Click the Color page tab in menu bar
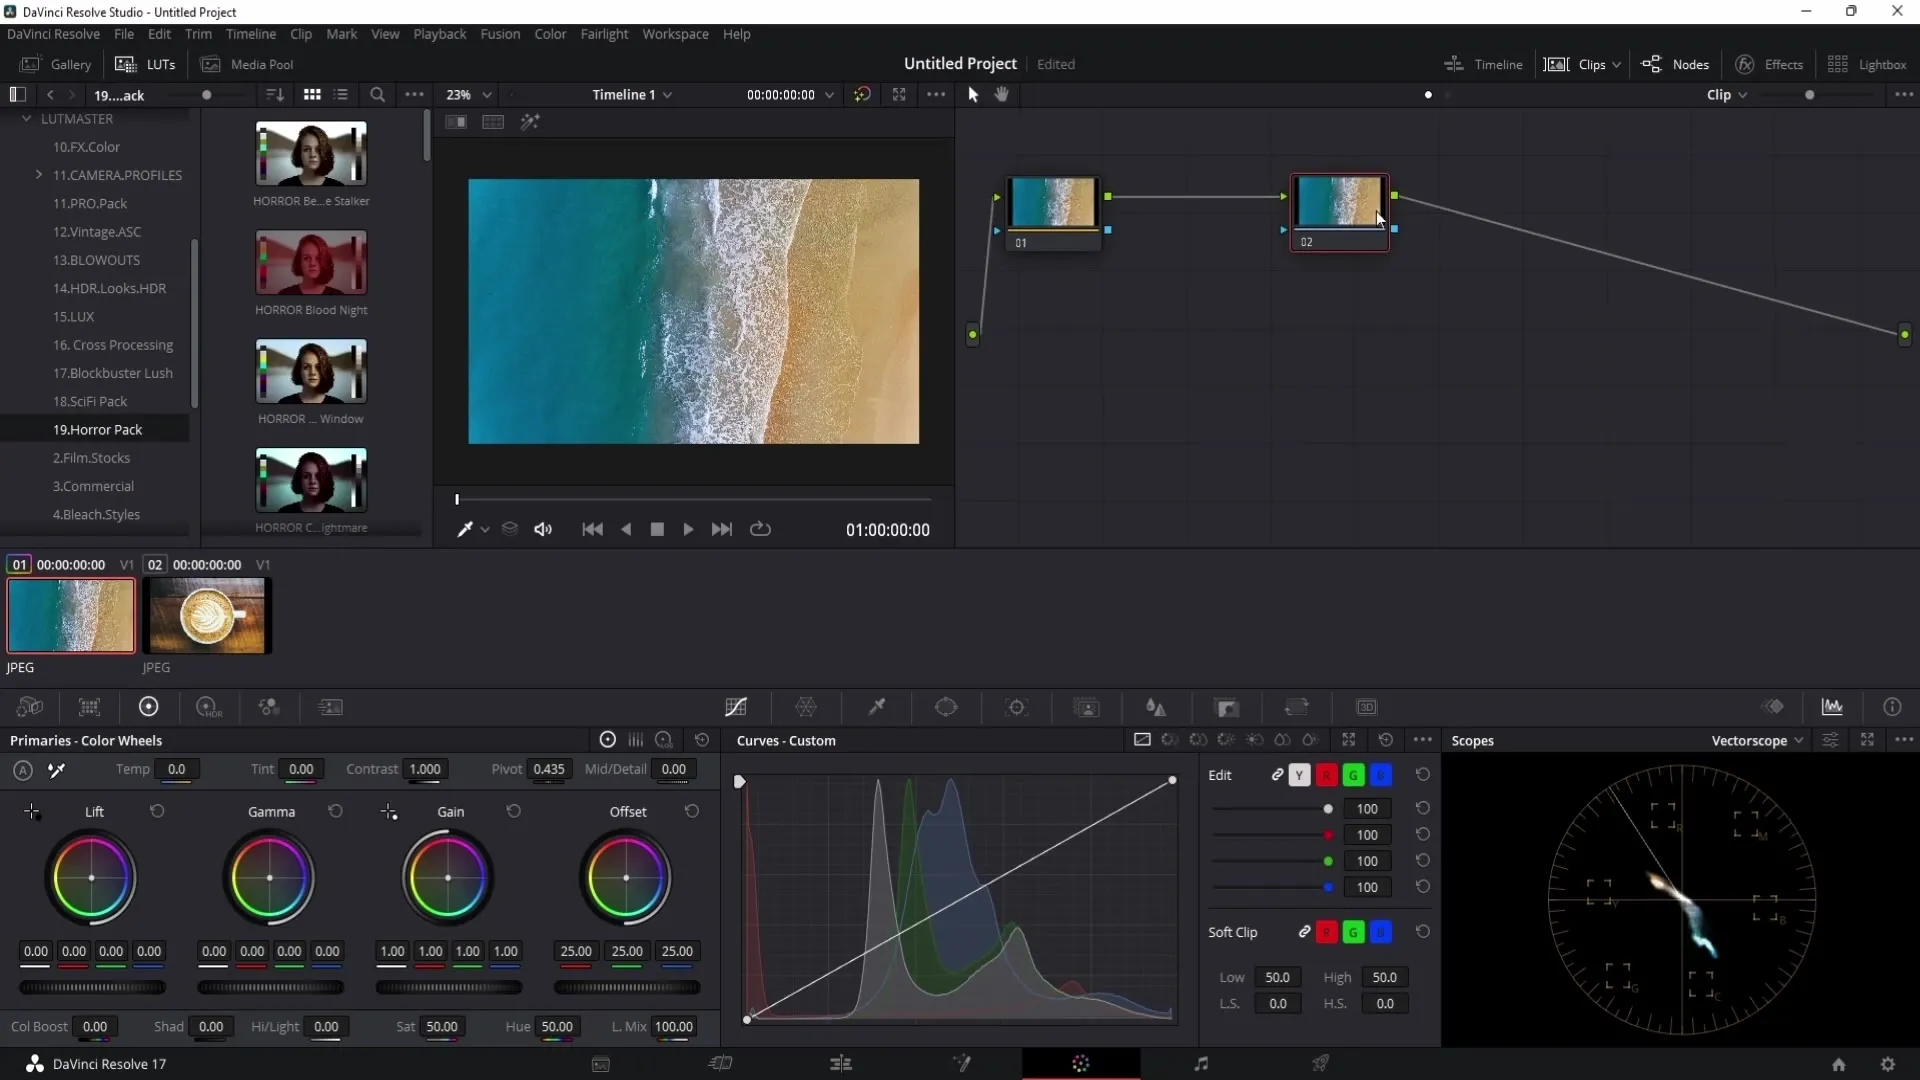 click(550, 34)
